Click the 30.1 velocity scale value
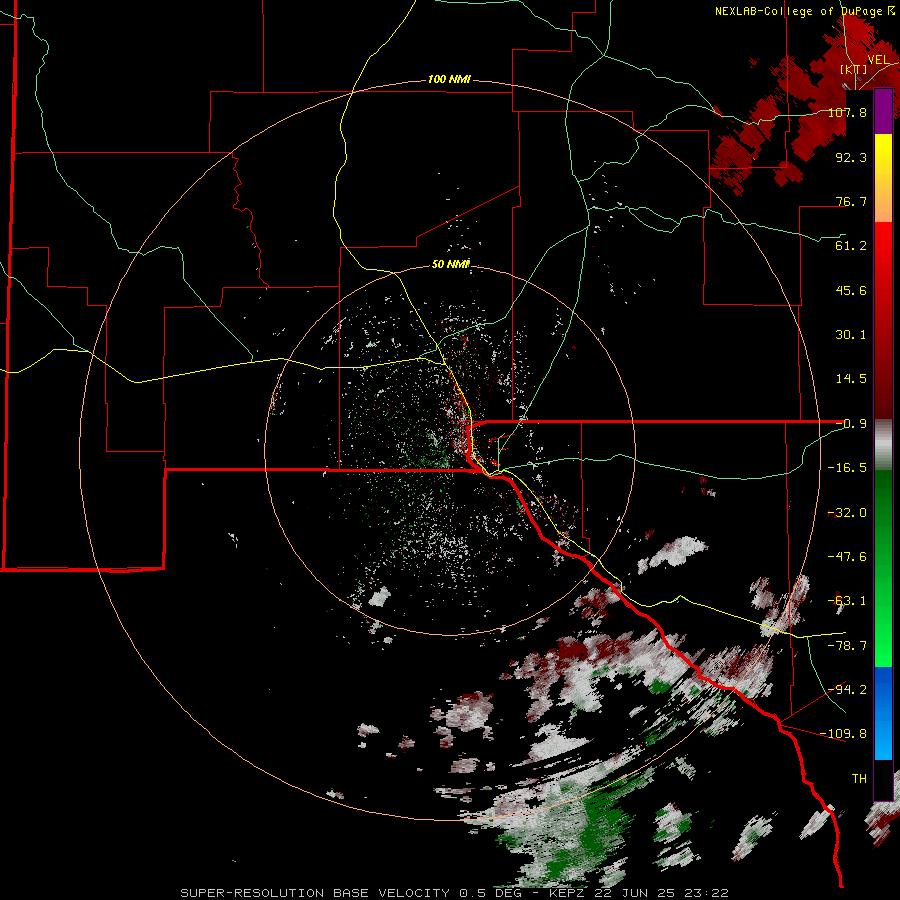Screen dimensions: 900x900 (851, 335)
